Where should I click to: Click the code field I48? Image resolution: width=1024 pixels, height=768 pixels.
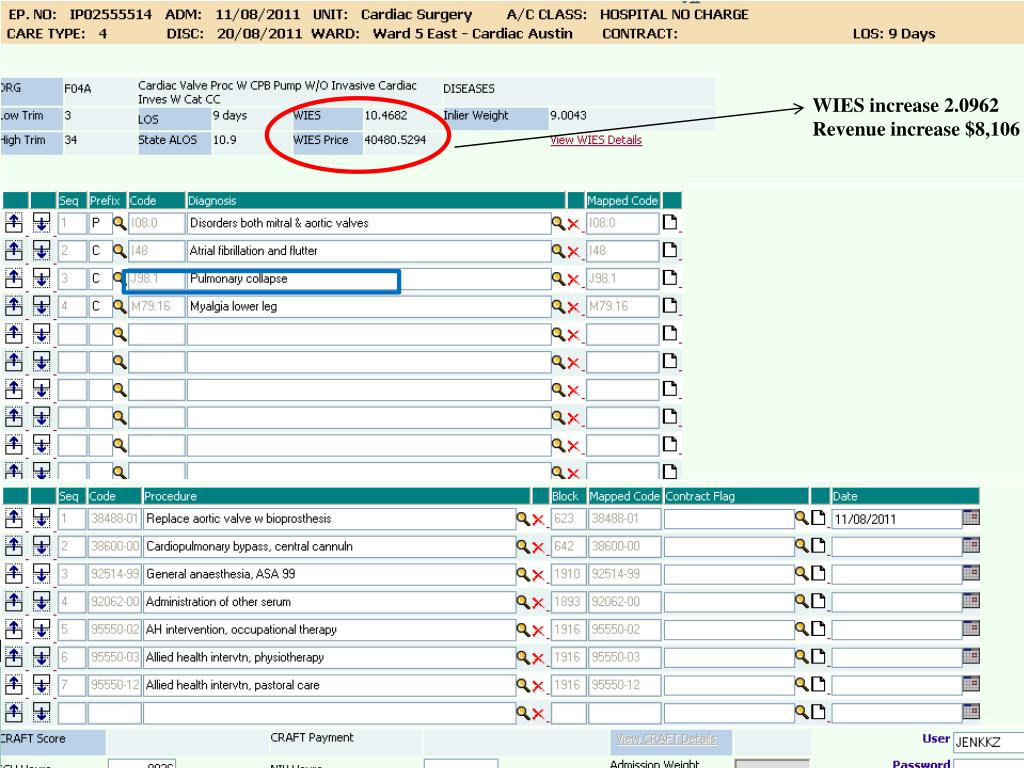[157, 251]
